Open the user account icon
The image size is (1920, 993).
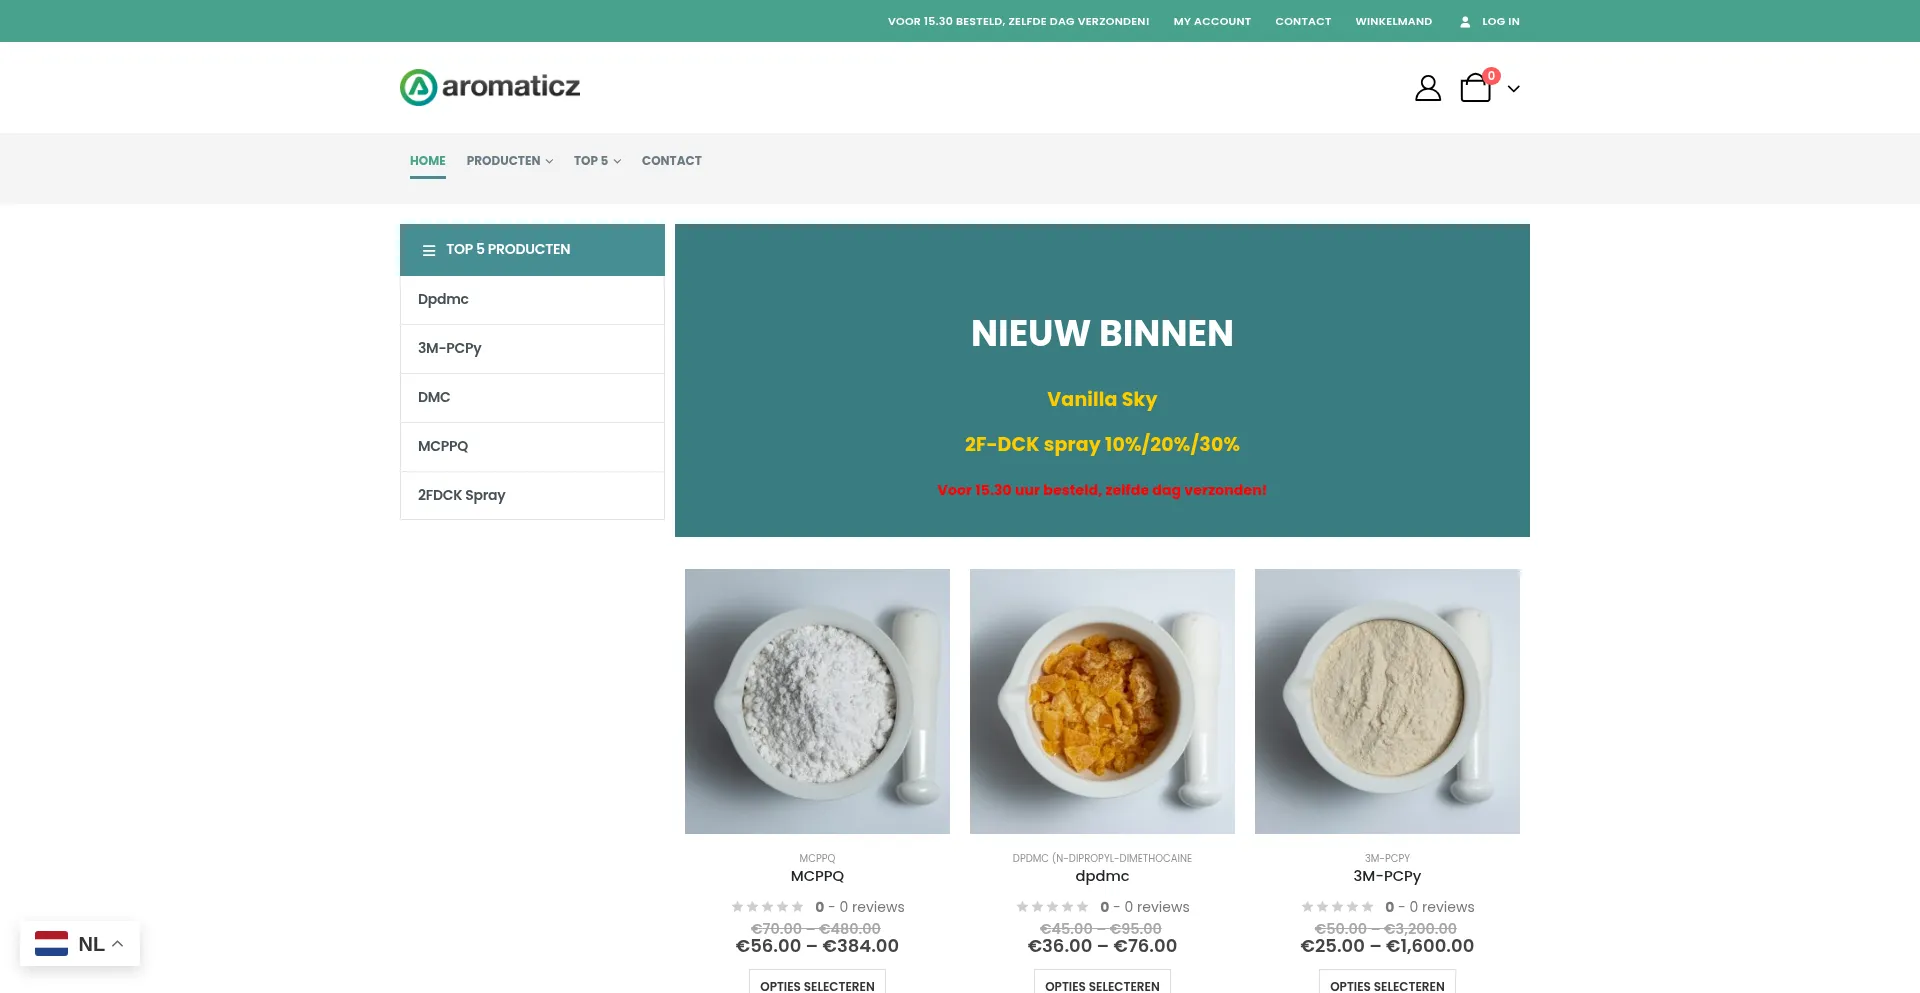[x=1428, y=88]
